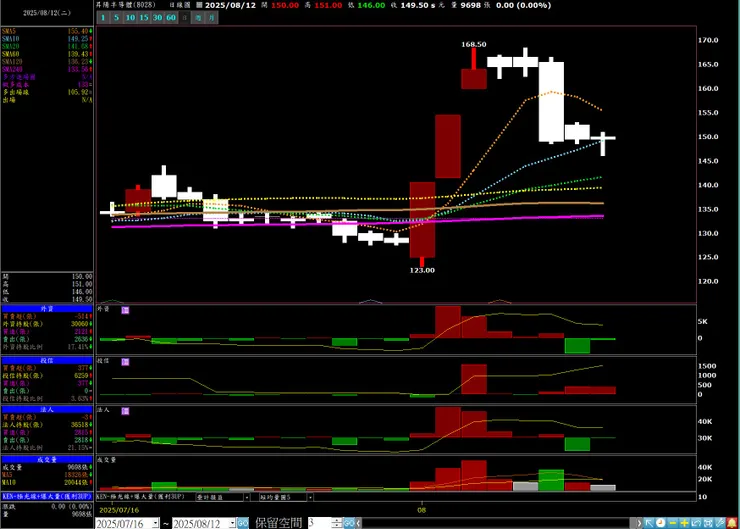This screenshot has height=529, width=740.
Task: Switch to the daily (日) chart button
Action: 185,17
